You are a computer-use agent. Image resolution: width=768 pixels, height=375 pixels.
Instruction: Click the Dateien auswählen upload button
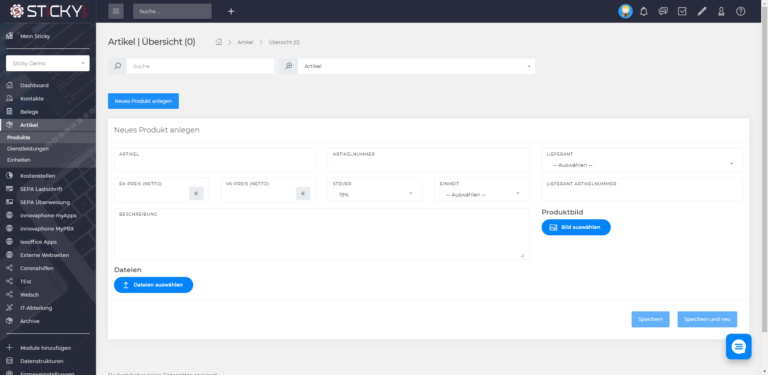[153, 285]
